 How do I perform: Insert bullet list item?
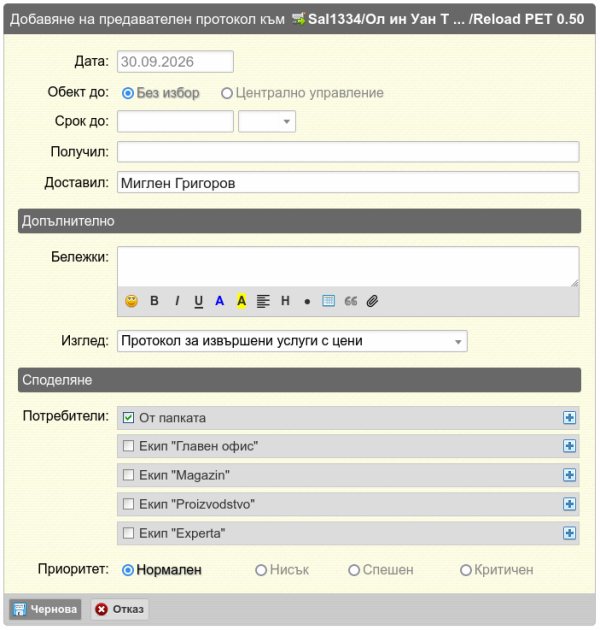coord(307,302)
